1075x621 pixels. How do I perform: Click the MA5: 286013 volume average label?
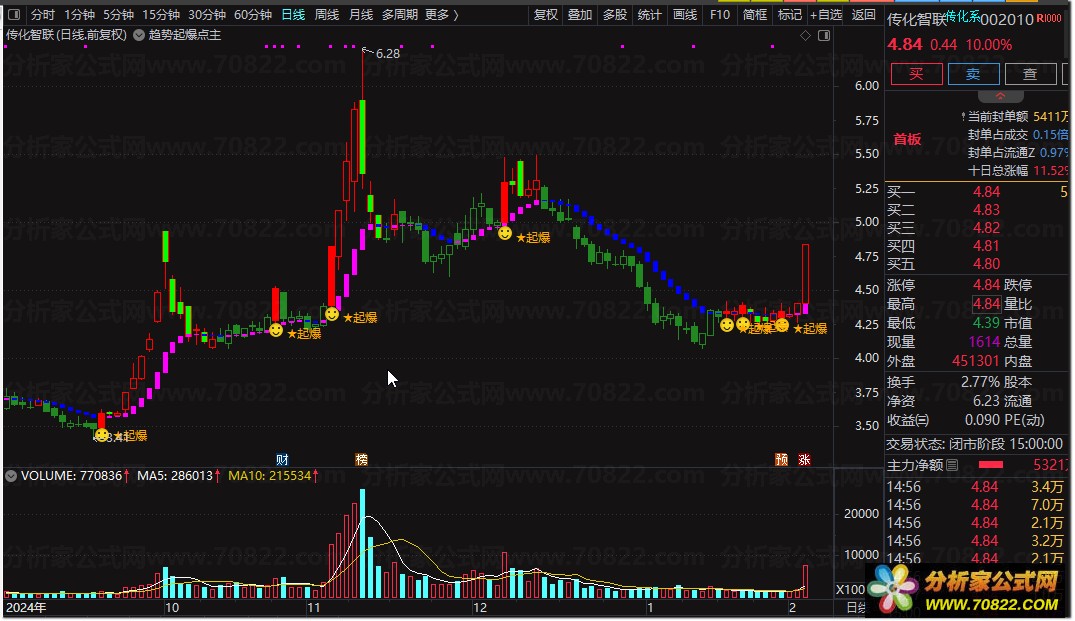click(x=178, y=476)
